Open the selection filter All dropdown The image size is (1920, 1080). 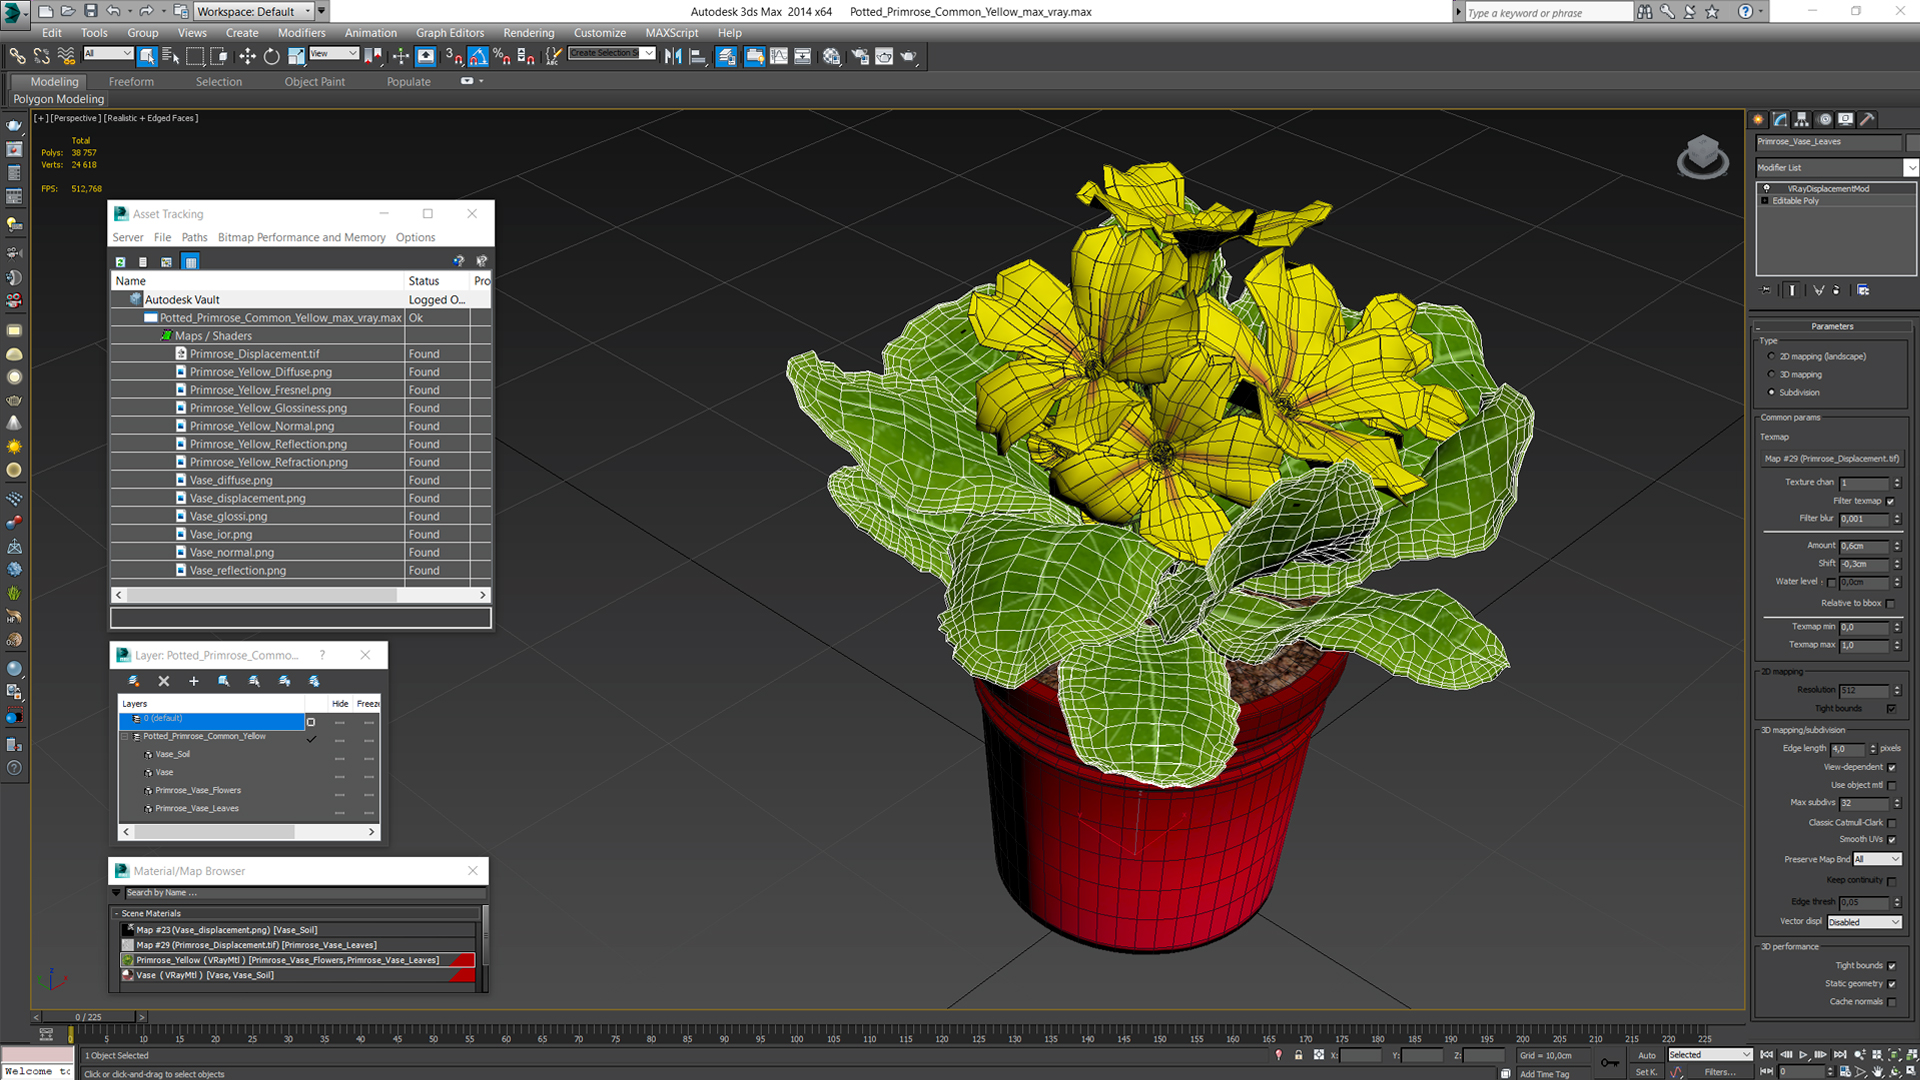tap(108, 53)
